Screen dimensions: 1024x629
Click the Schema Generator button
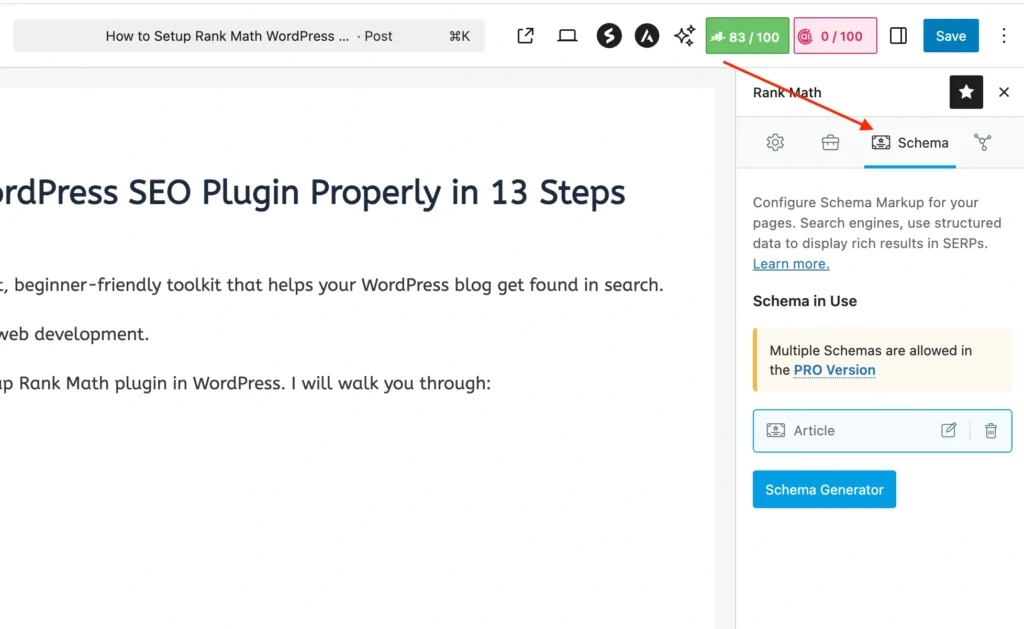(x=824, y=490)
